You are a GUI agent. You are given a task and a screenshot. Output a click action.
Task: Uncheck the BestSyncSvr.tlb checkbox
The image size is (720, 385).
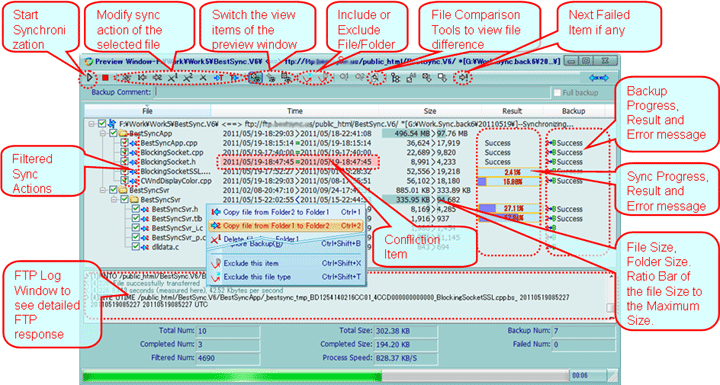(x=135, y=219)
